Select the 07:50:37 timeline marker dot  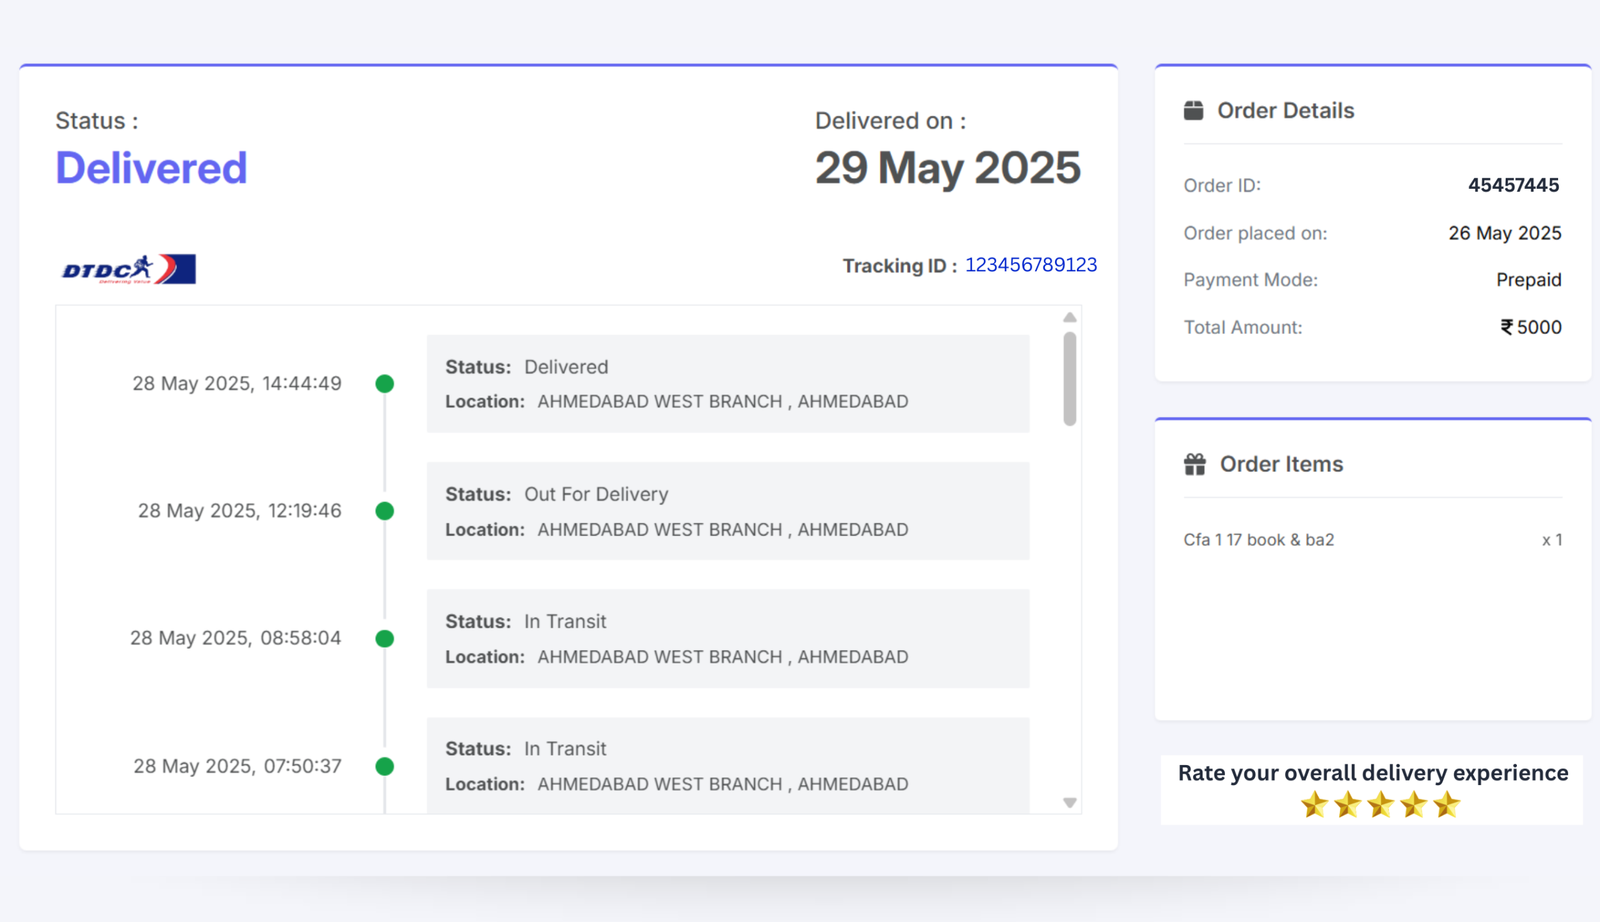tap(384, 766)
